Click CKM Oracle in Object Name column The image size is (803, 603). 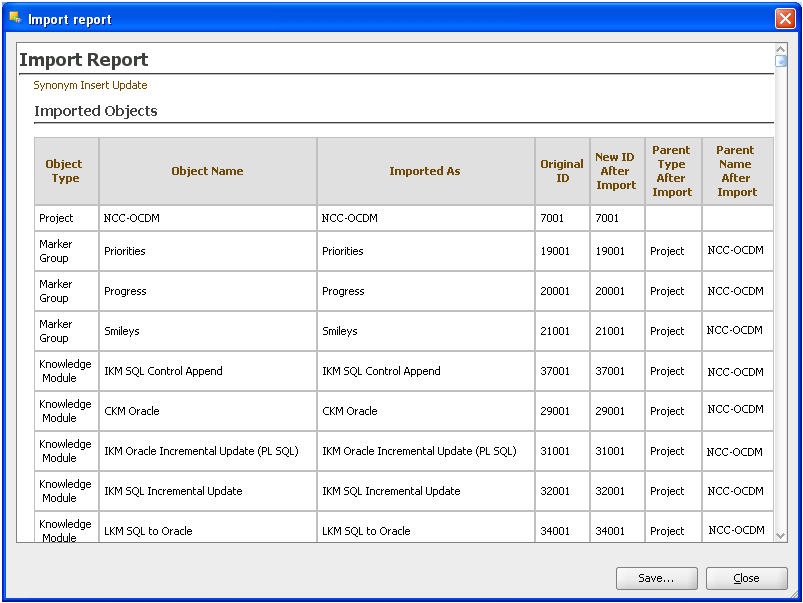click(x=132, y=411)
